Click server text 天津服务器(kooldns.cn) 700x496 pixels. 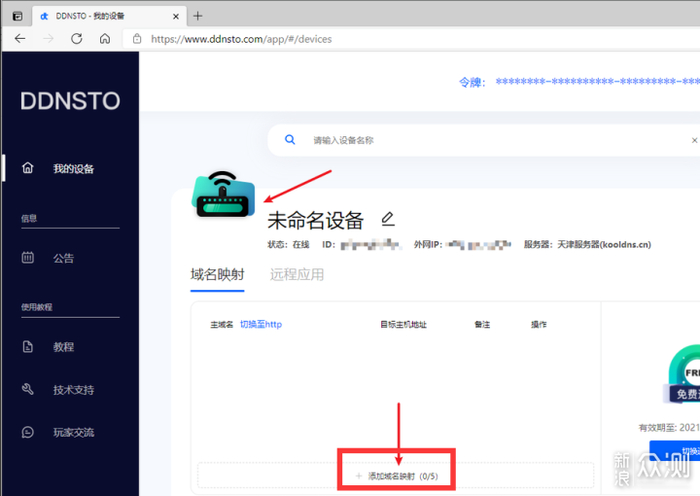604,245
